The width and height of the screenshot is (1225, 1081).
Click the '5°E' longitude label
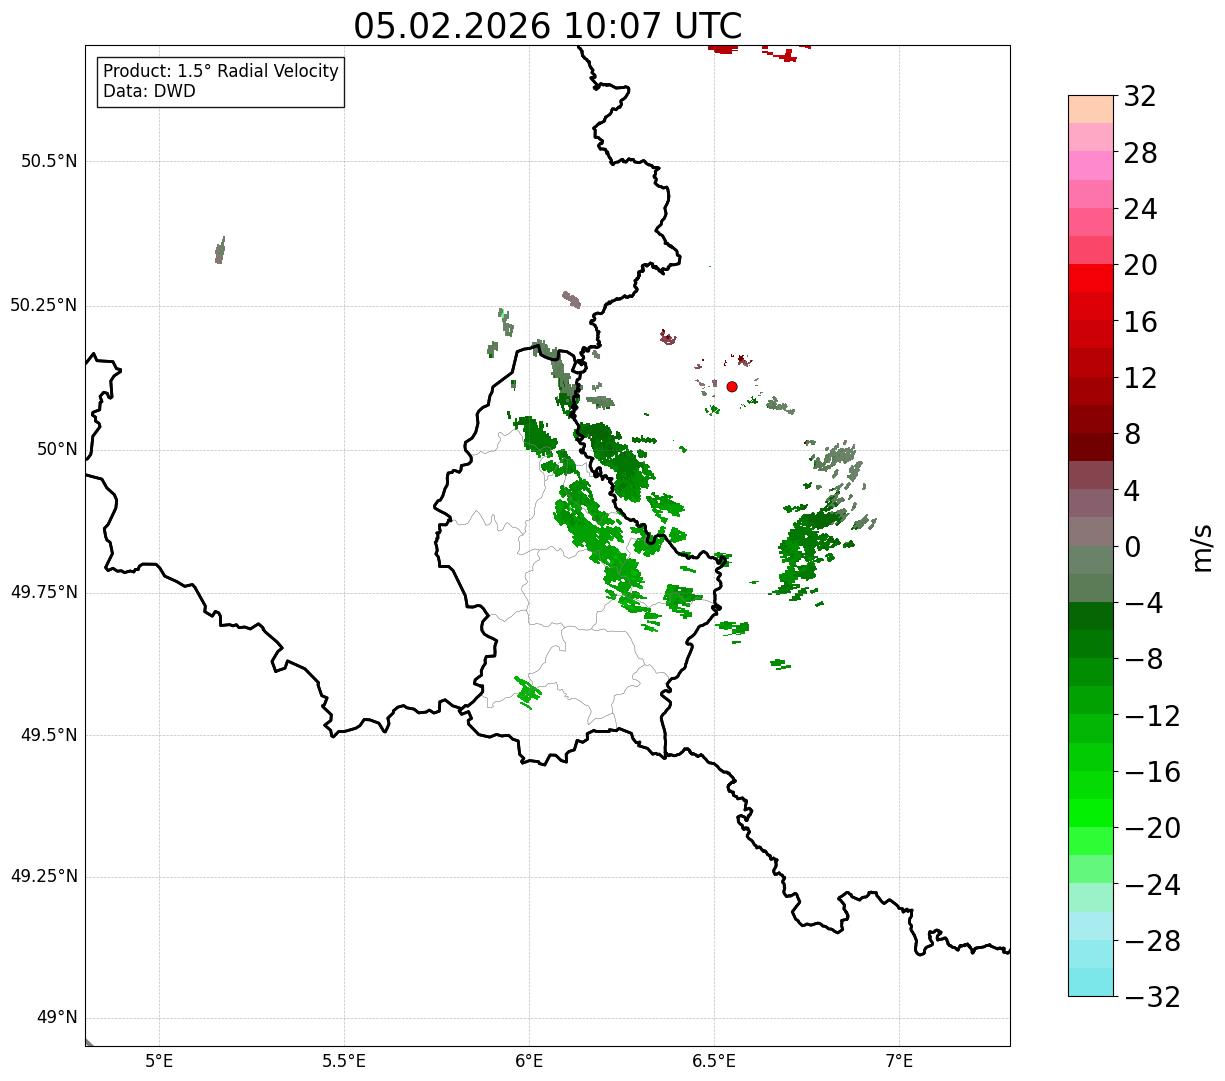[x=159, y=1061]
